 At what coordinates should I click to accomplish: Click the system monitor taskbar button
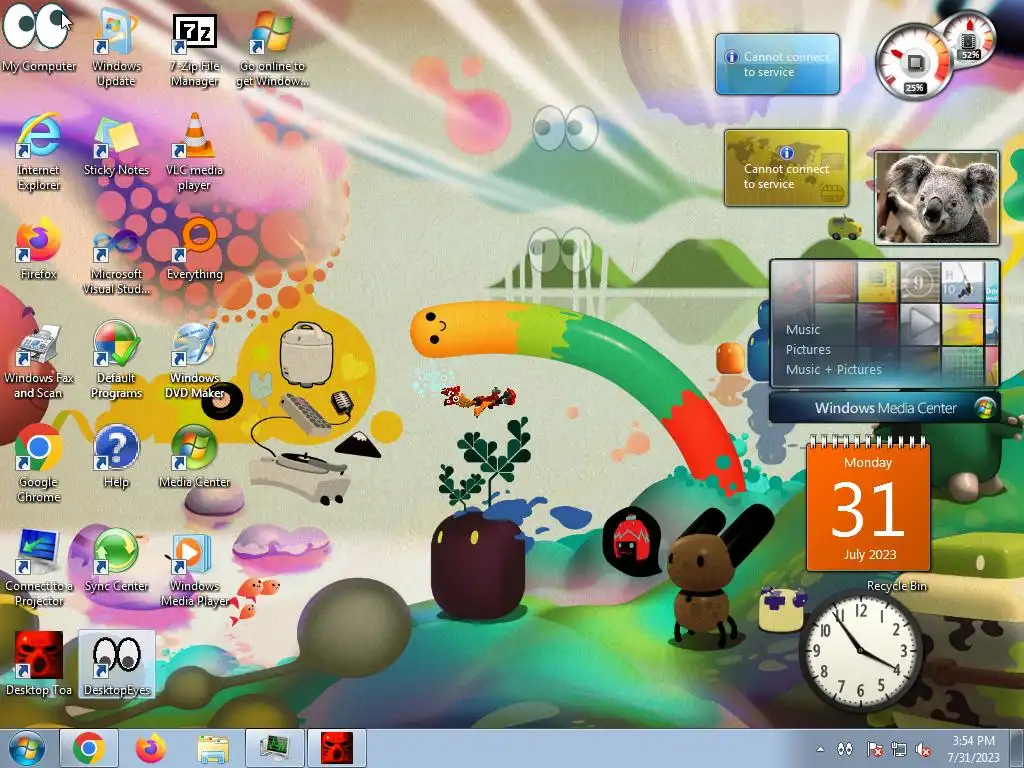coord(275,748)
